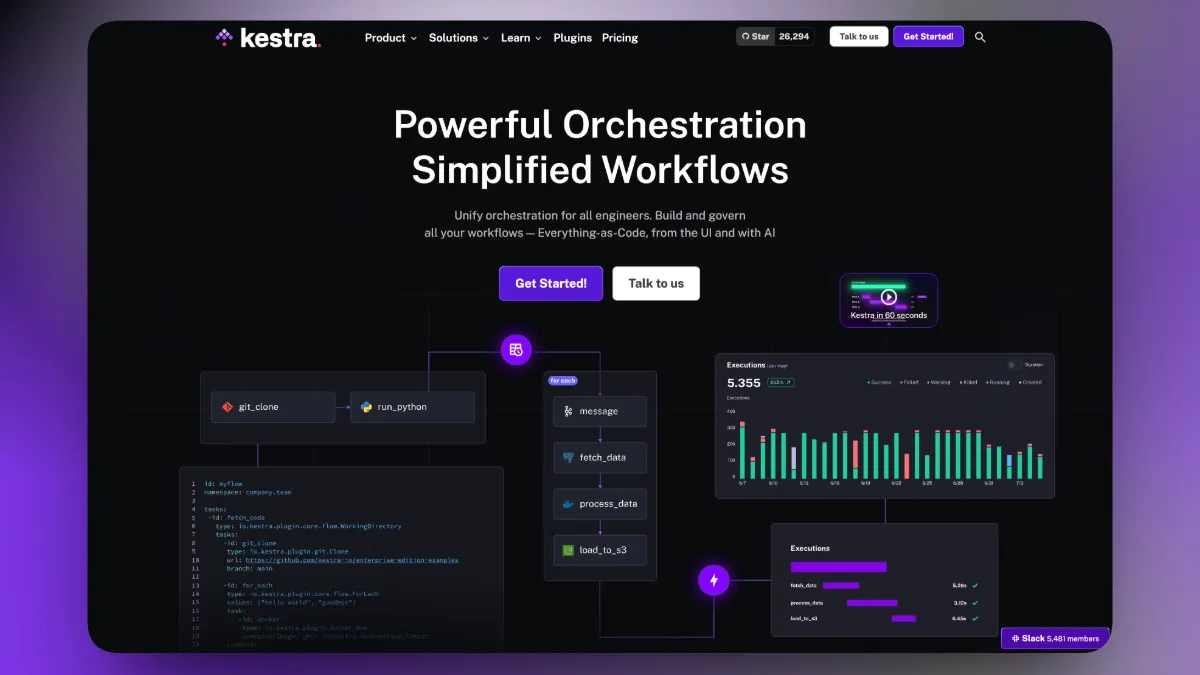The width and height of the screenshot is (1200, 675).
Task: Click the 26,294 GitHub star count
Action: click(794, 37)
